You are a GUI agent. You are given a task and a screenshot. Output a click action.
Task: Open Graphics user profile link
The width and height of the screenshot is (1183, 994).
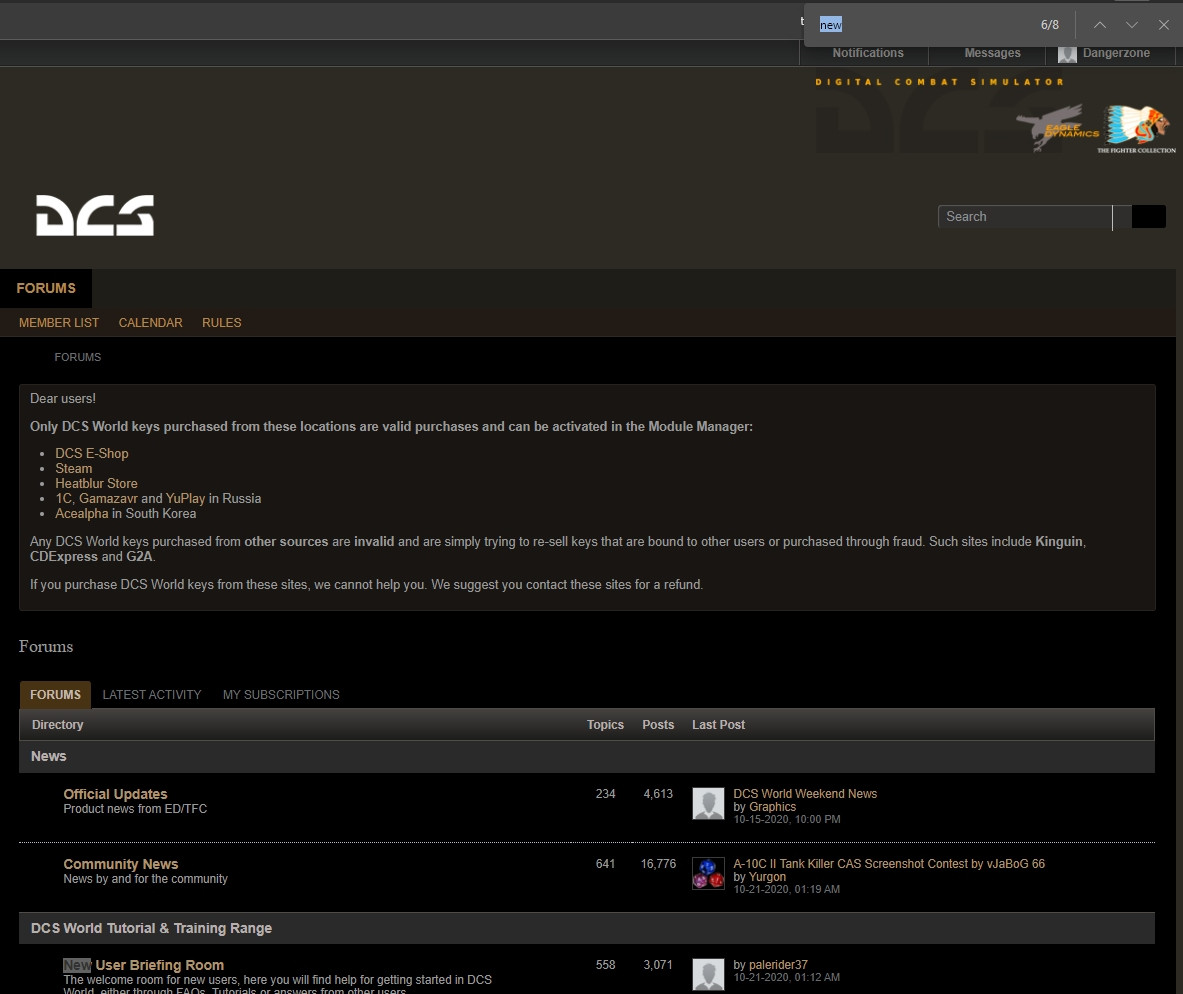(x=772, y=807)
